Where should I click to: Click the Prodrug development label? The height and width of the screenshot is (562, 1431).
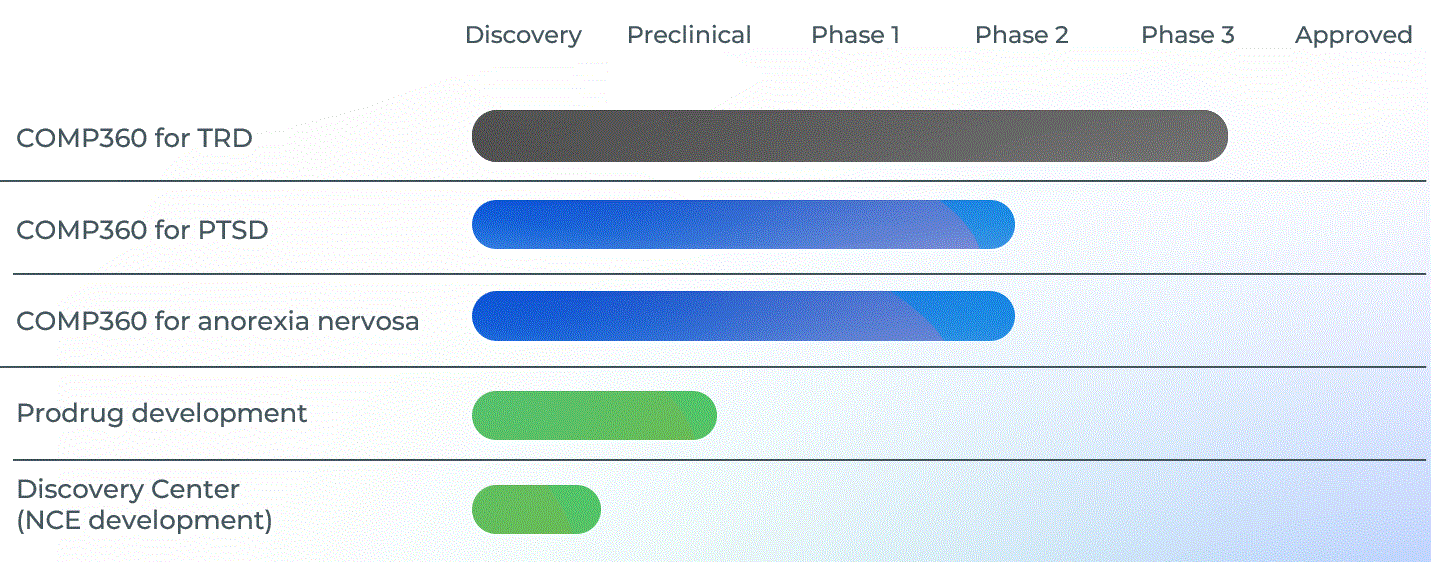click(x=162, y=413)
